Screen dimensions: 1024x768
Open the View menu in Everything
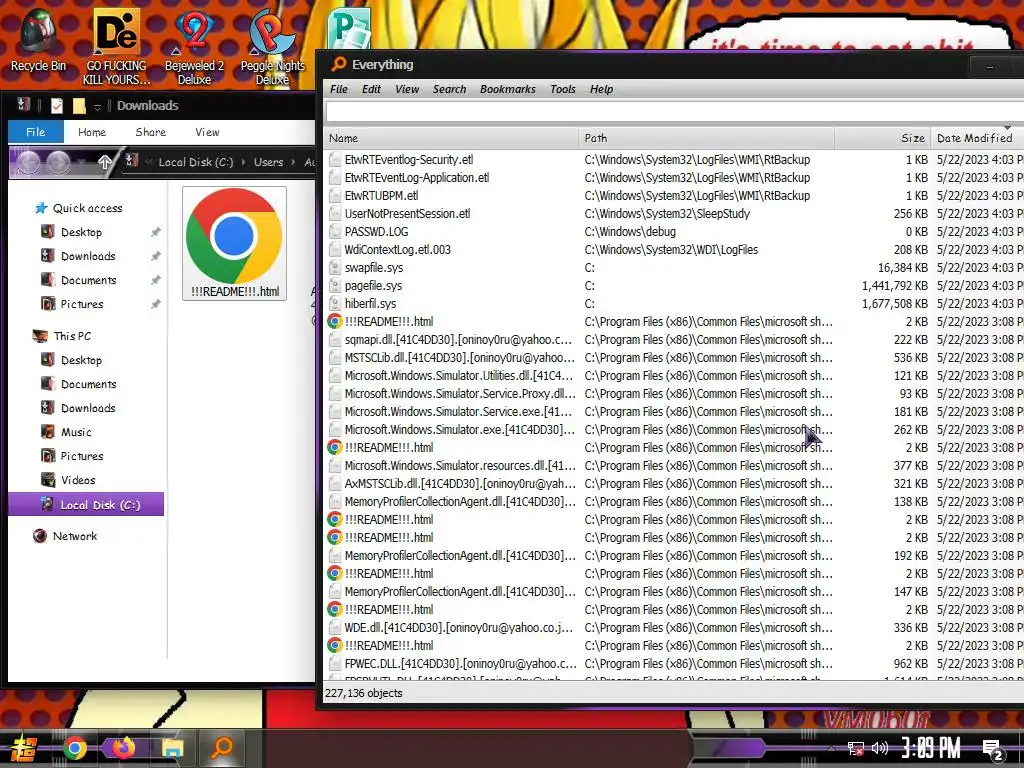[407, 89]
